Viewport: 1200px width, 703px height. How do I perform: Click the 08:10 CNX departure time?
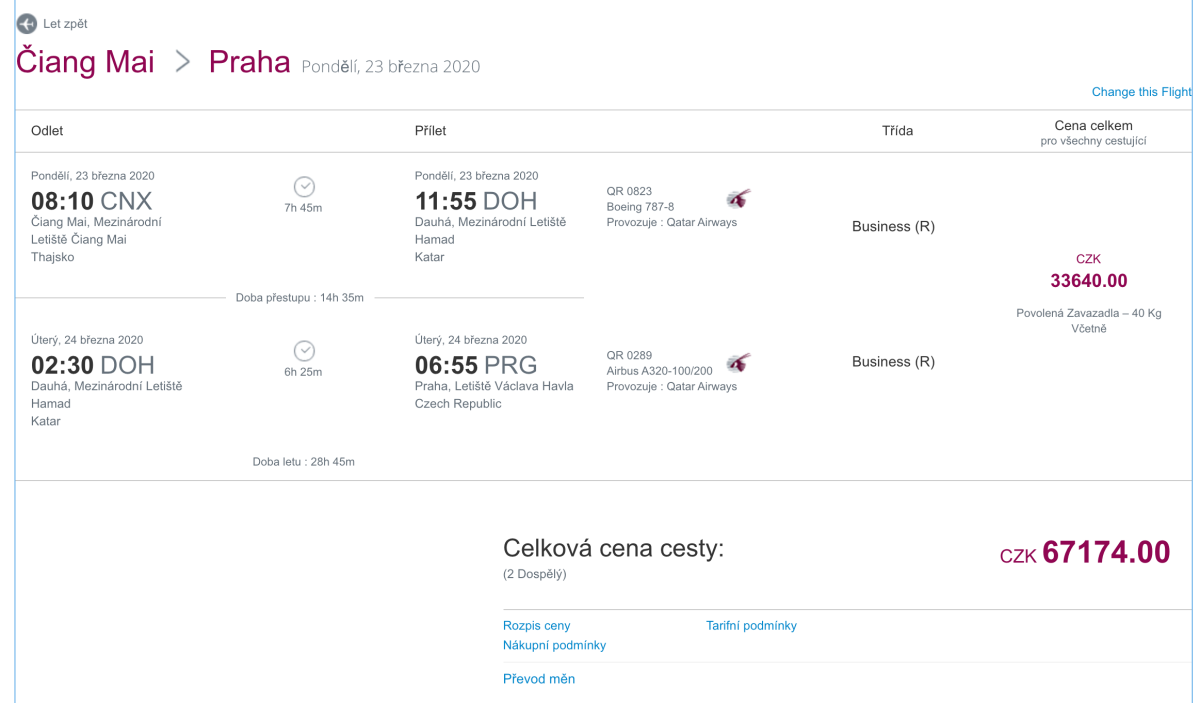pos(91,200)
